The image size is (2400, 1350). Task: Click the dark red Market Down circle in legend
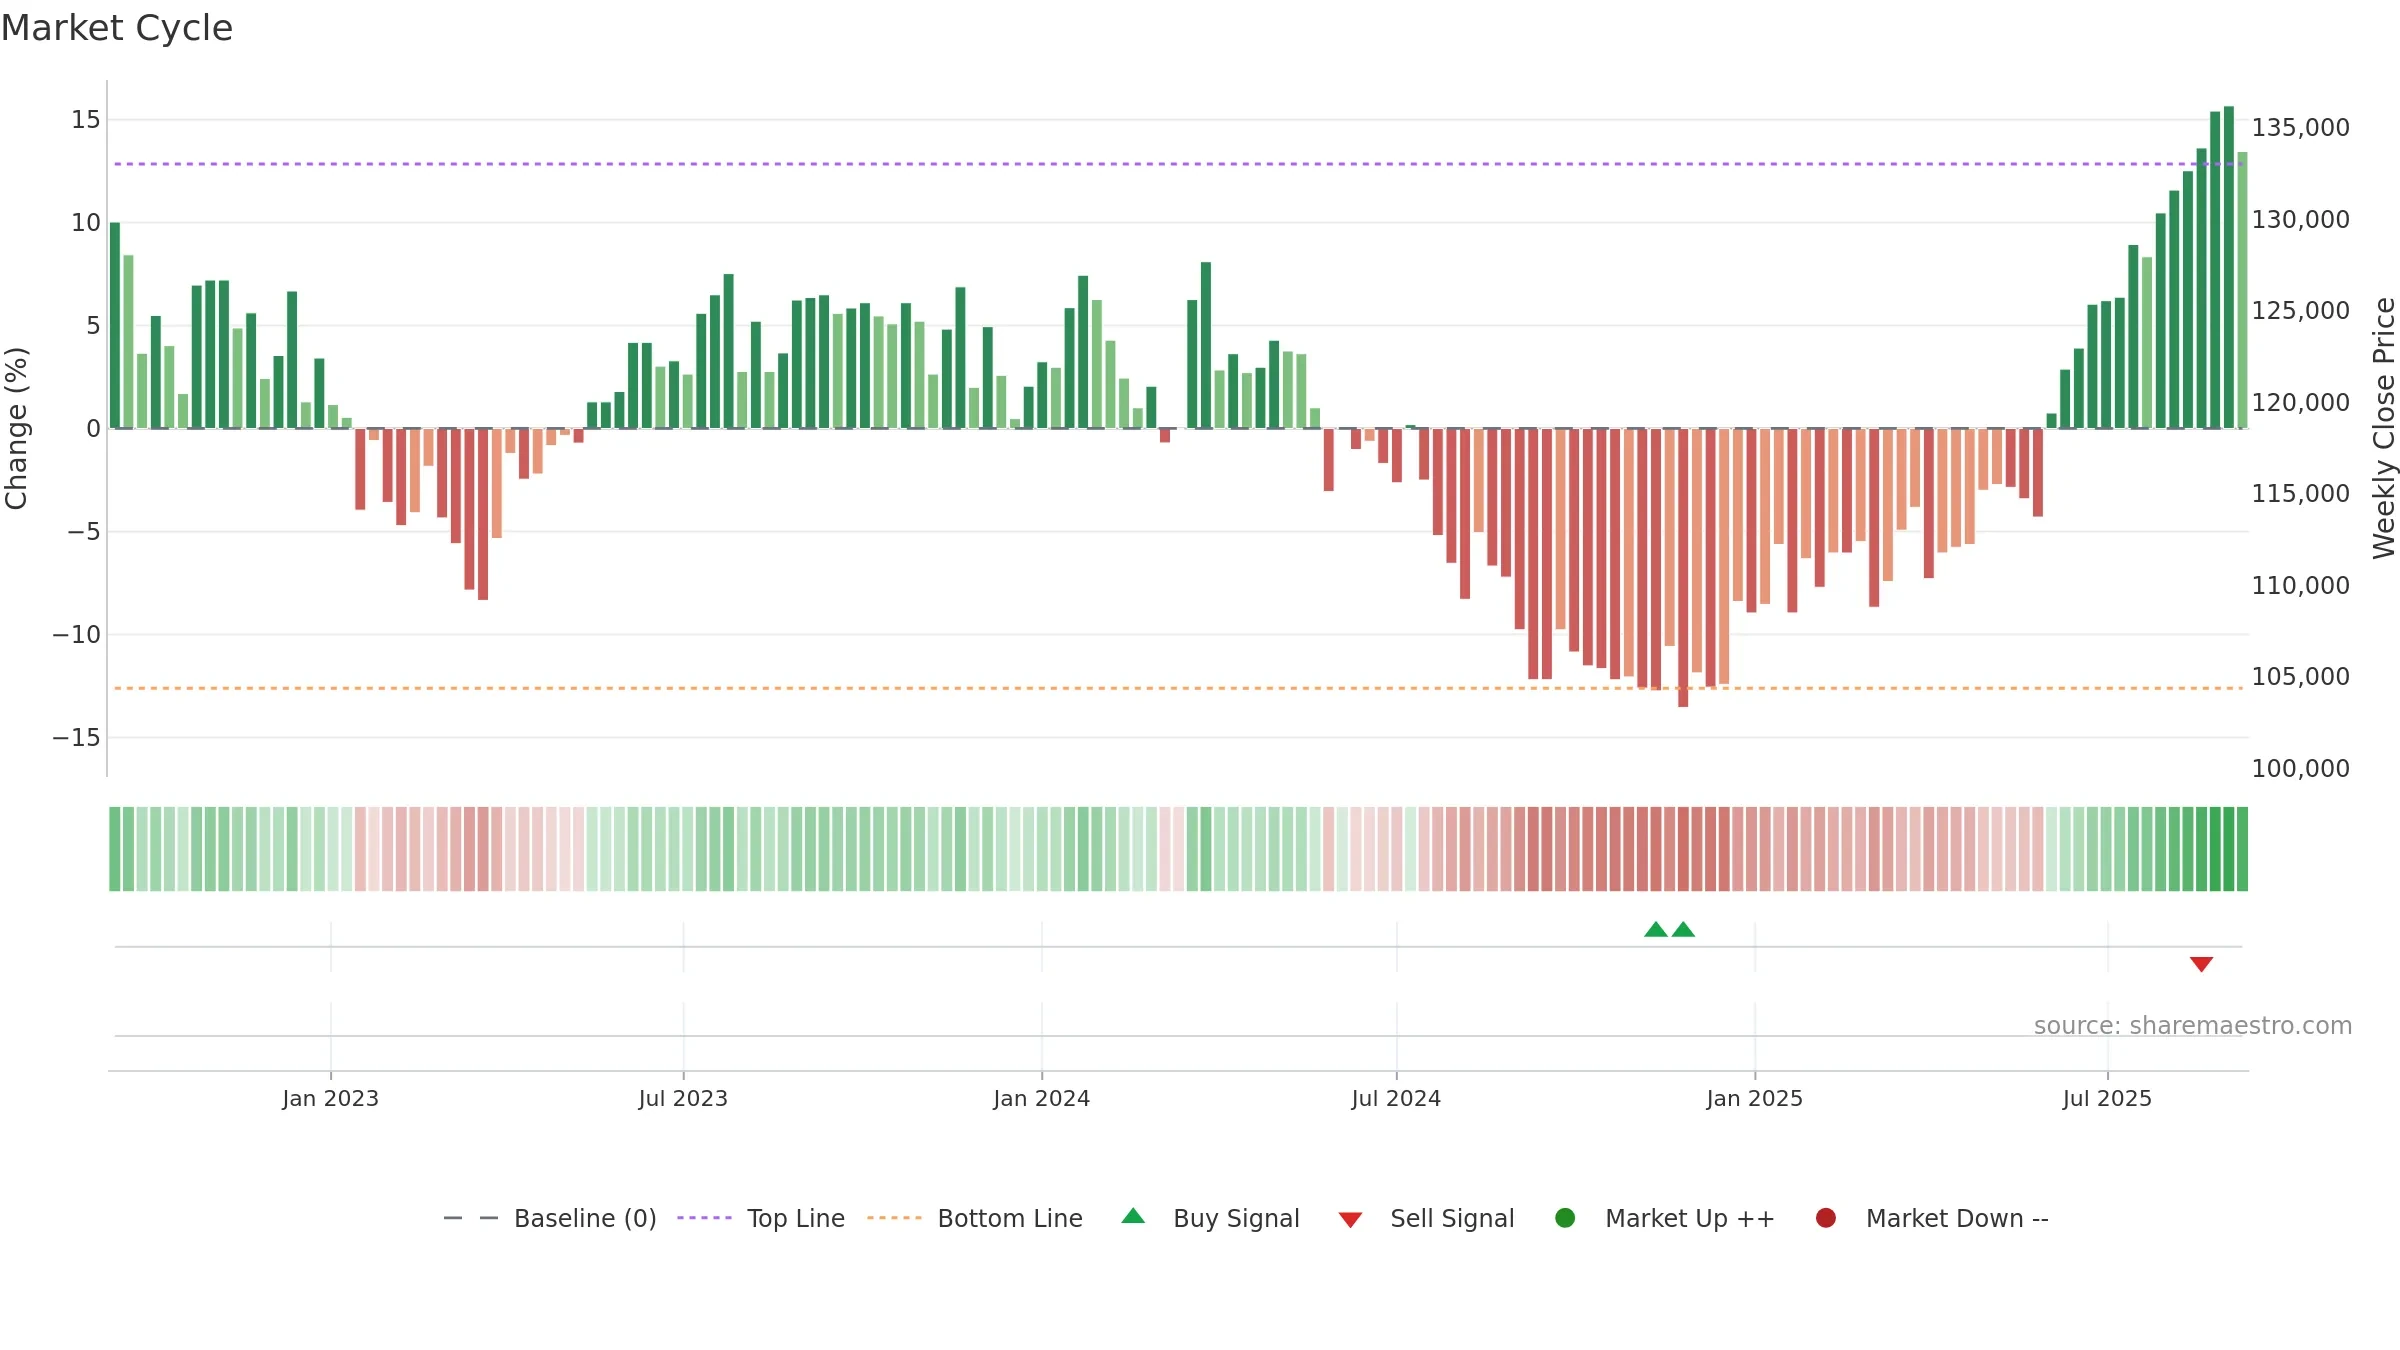click(1826, 1218)
